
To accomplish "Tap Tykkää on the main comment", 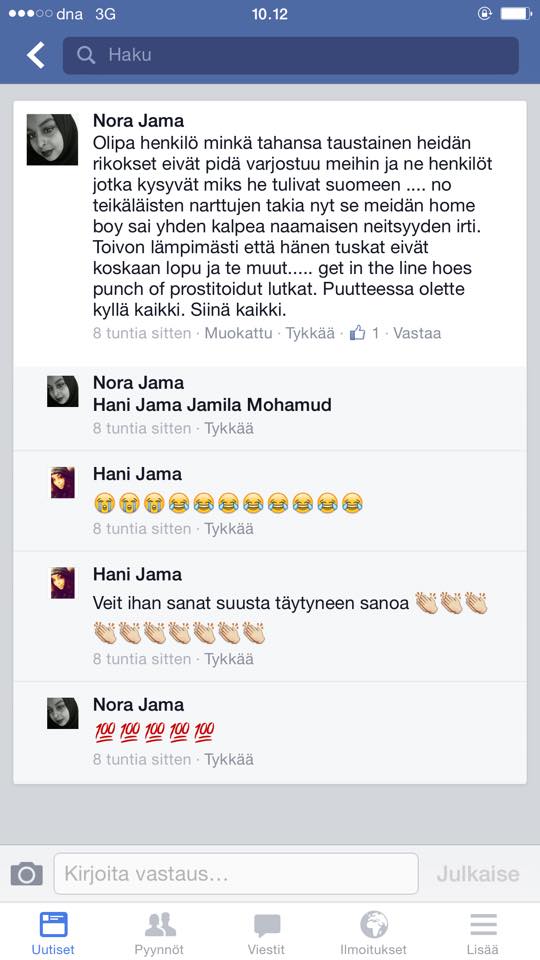I will click(x=310, y=333).
